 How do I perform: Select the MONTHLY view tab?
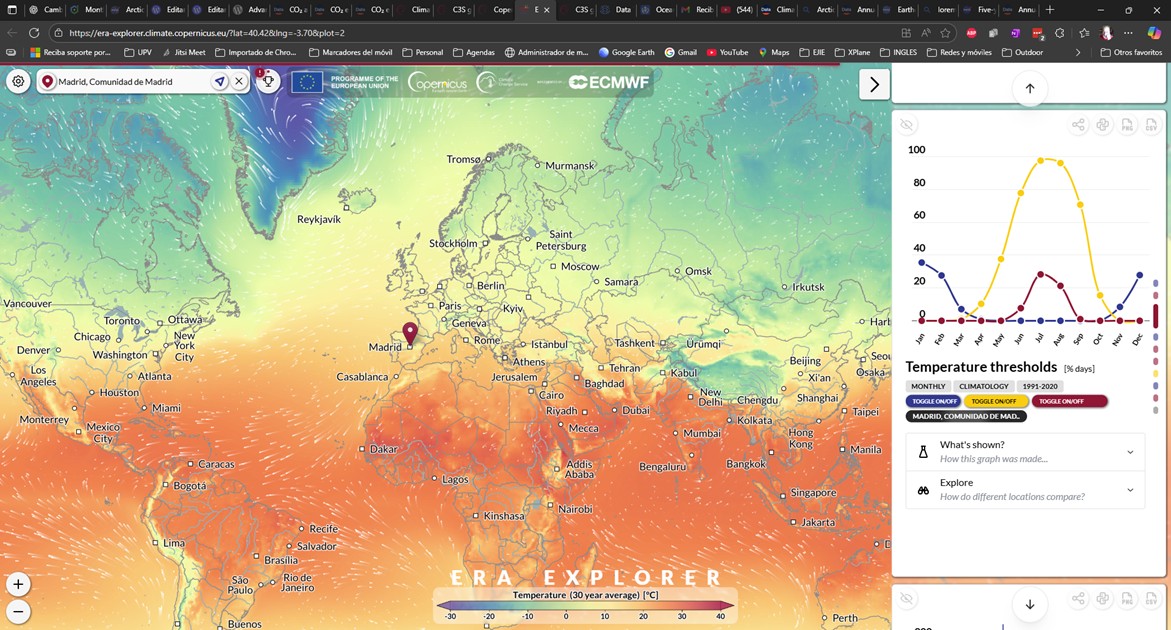click(928, 385)
